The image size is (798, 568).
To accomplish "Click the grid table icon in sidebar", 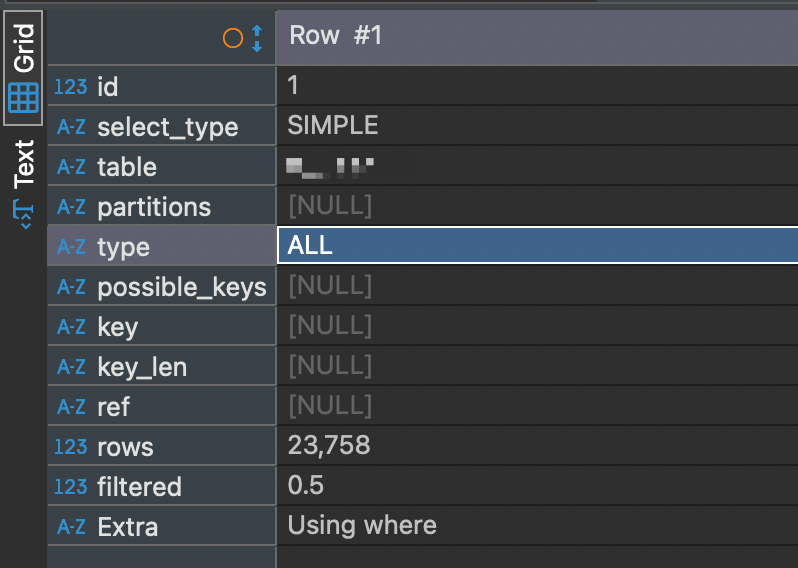I will [23, 98].
